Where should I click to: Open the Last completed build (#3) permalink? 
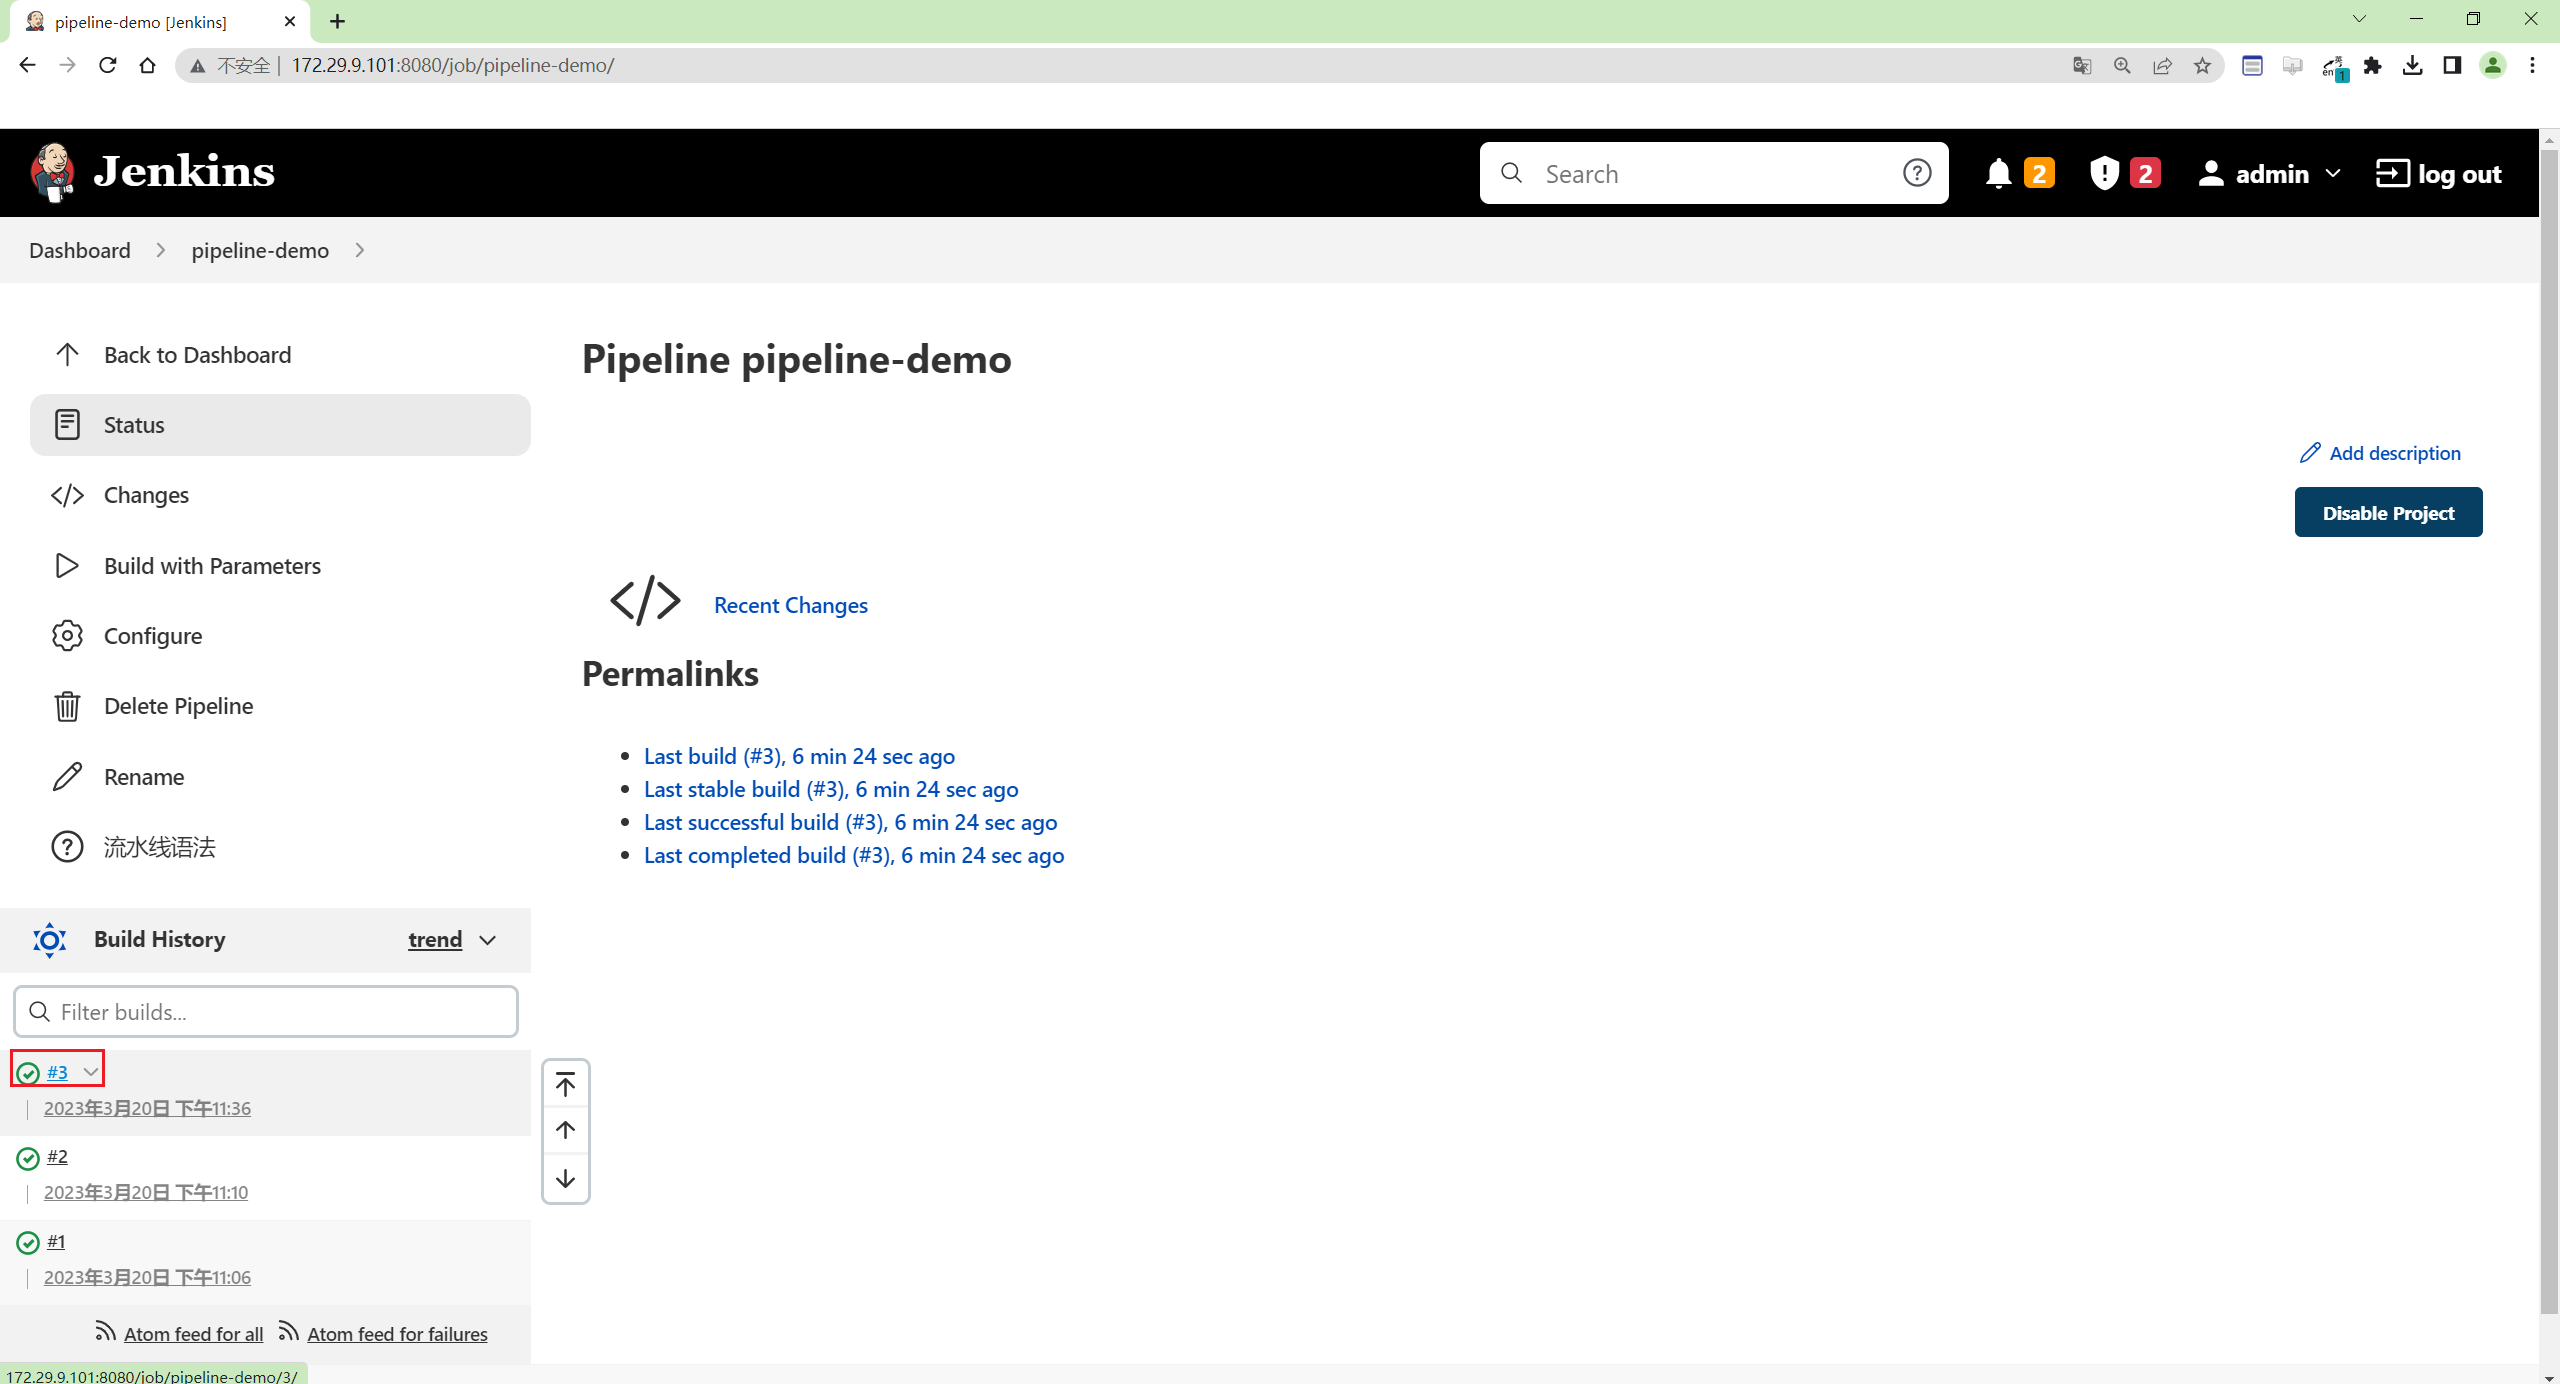[x=854, y=855]
